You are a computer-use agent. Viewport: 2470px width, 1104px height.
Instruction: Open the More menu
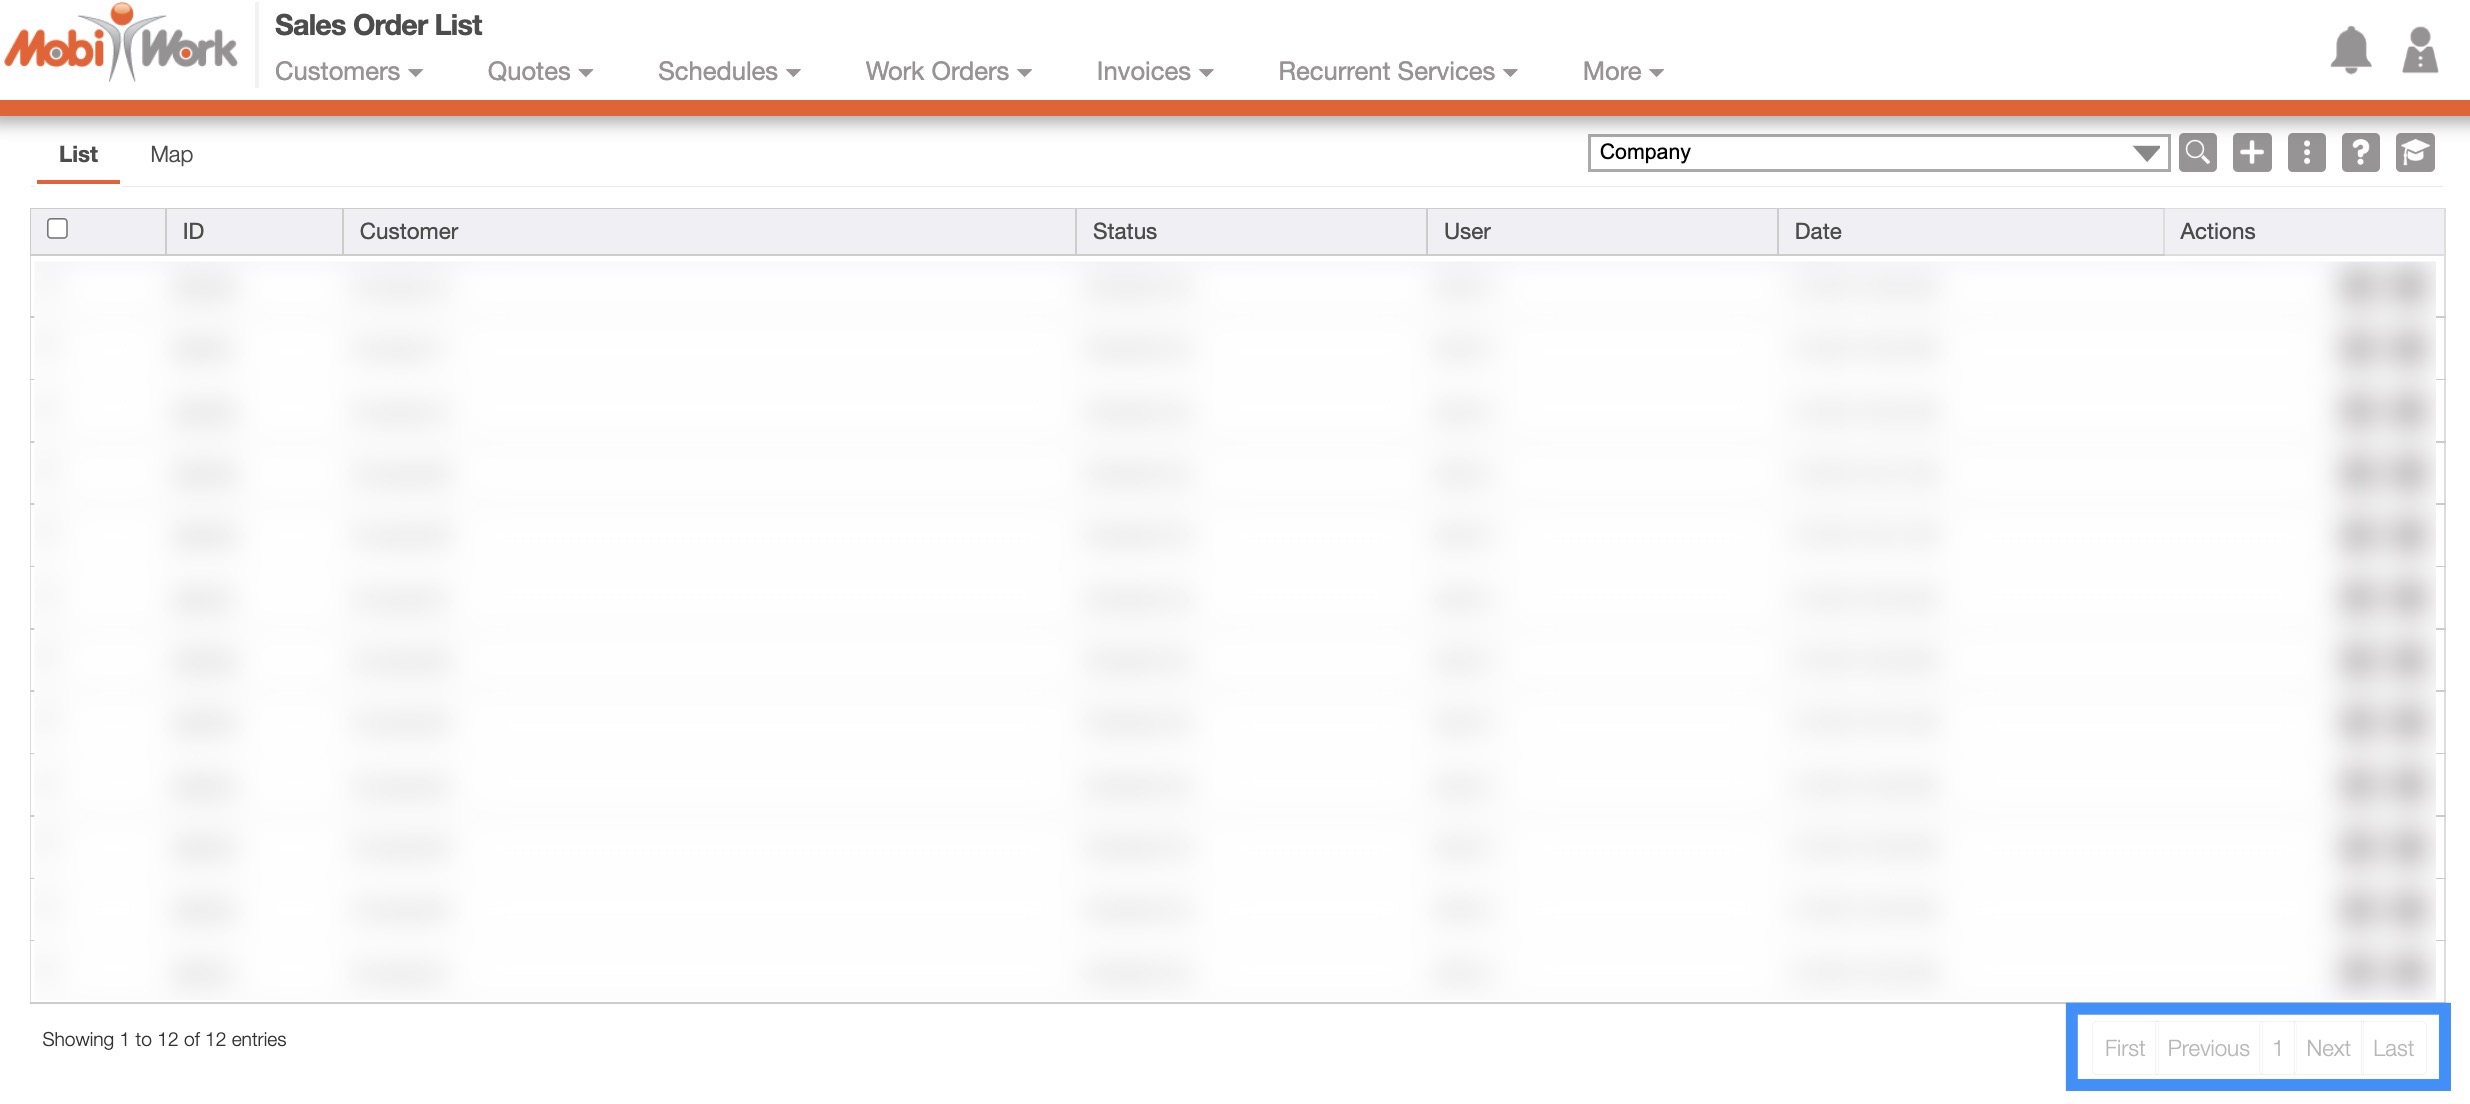(1622, 72)
